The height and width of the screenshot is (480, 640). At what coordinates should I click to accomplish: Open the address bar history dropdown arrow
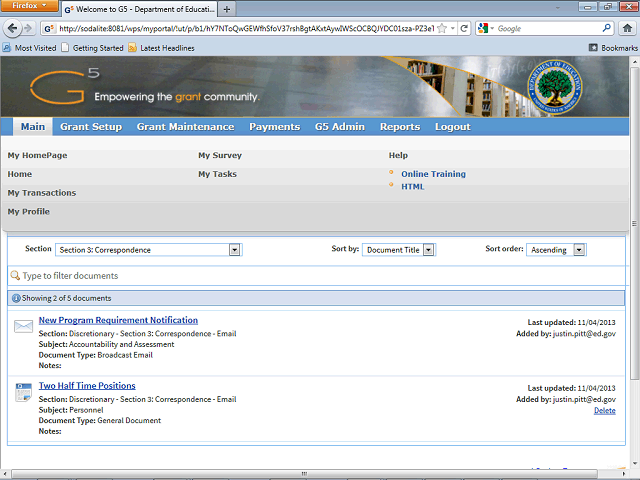[453, 28]
